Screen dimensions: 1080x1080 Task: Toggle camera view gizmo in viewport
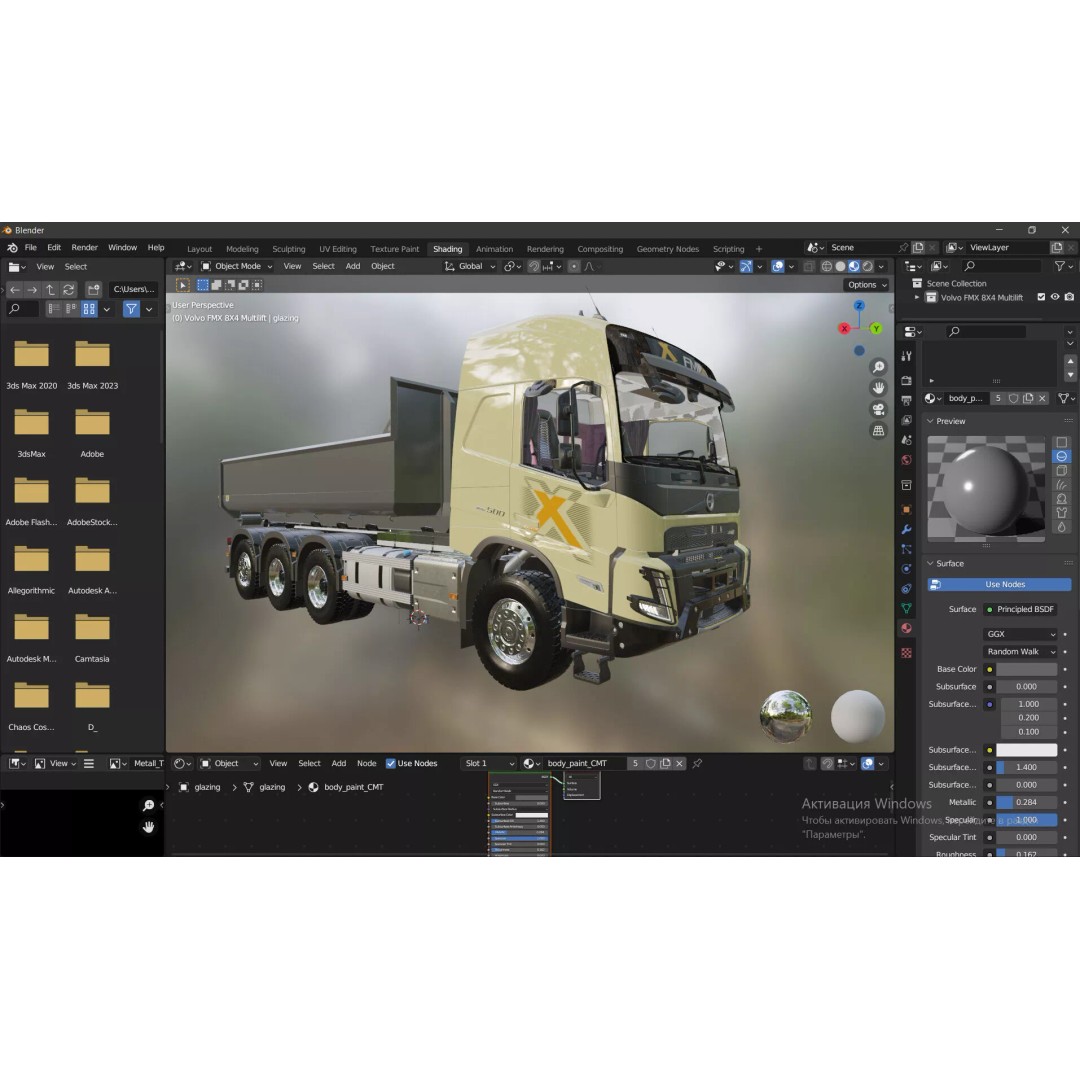[x=878, y=410]
